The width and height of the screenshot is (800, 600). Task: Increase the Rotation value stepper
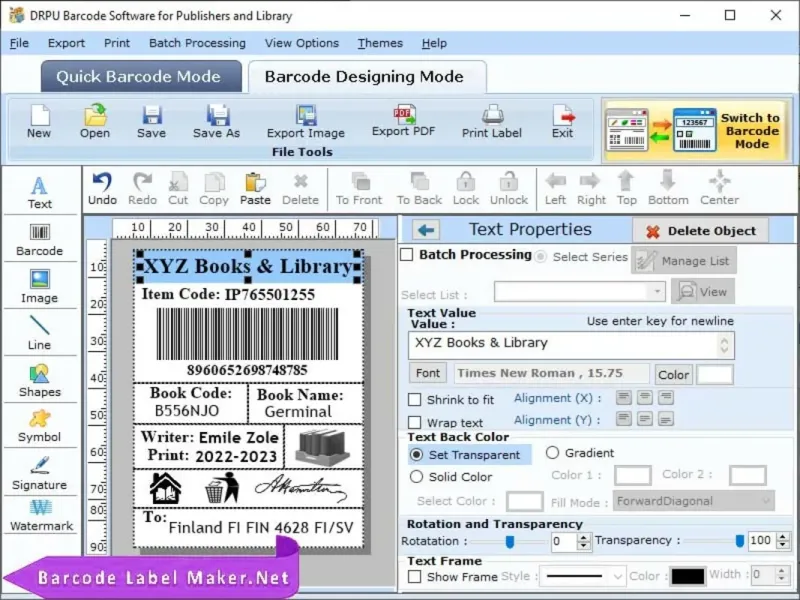(x=583, y=537)
